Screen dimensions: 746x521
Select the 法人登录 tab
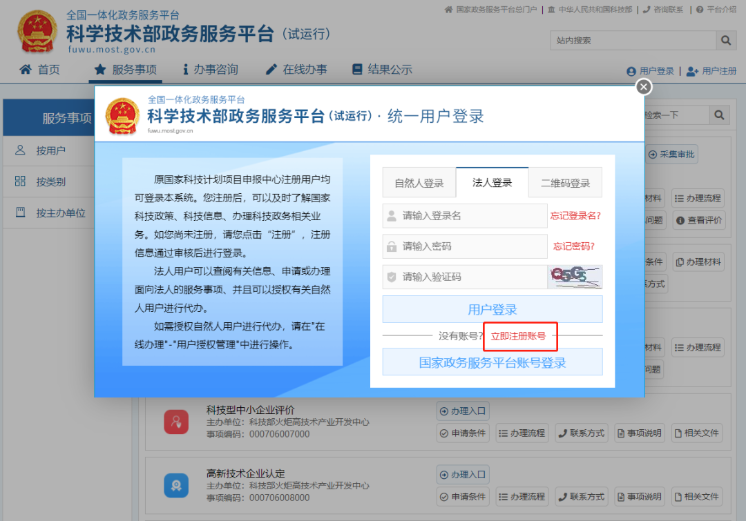point(492,183)
